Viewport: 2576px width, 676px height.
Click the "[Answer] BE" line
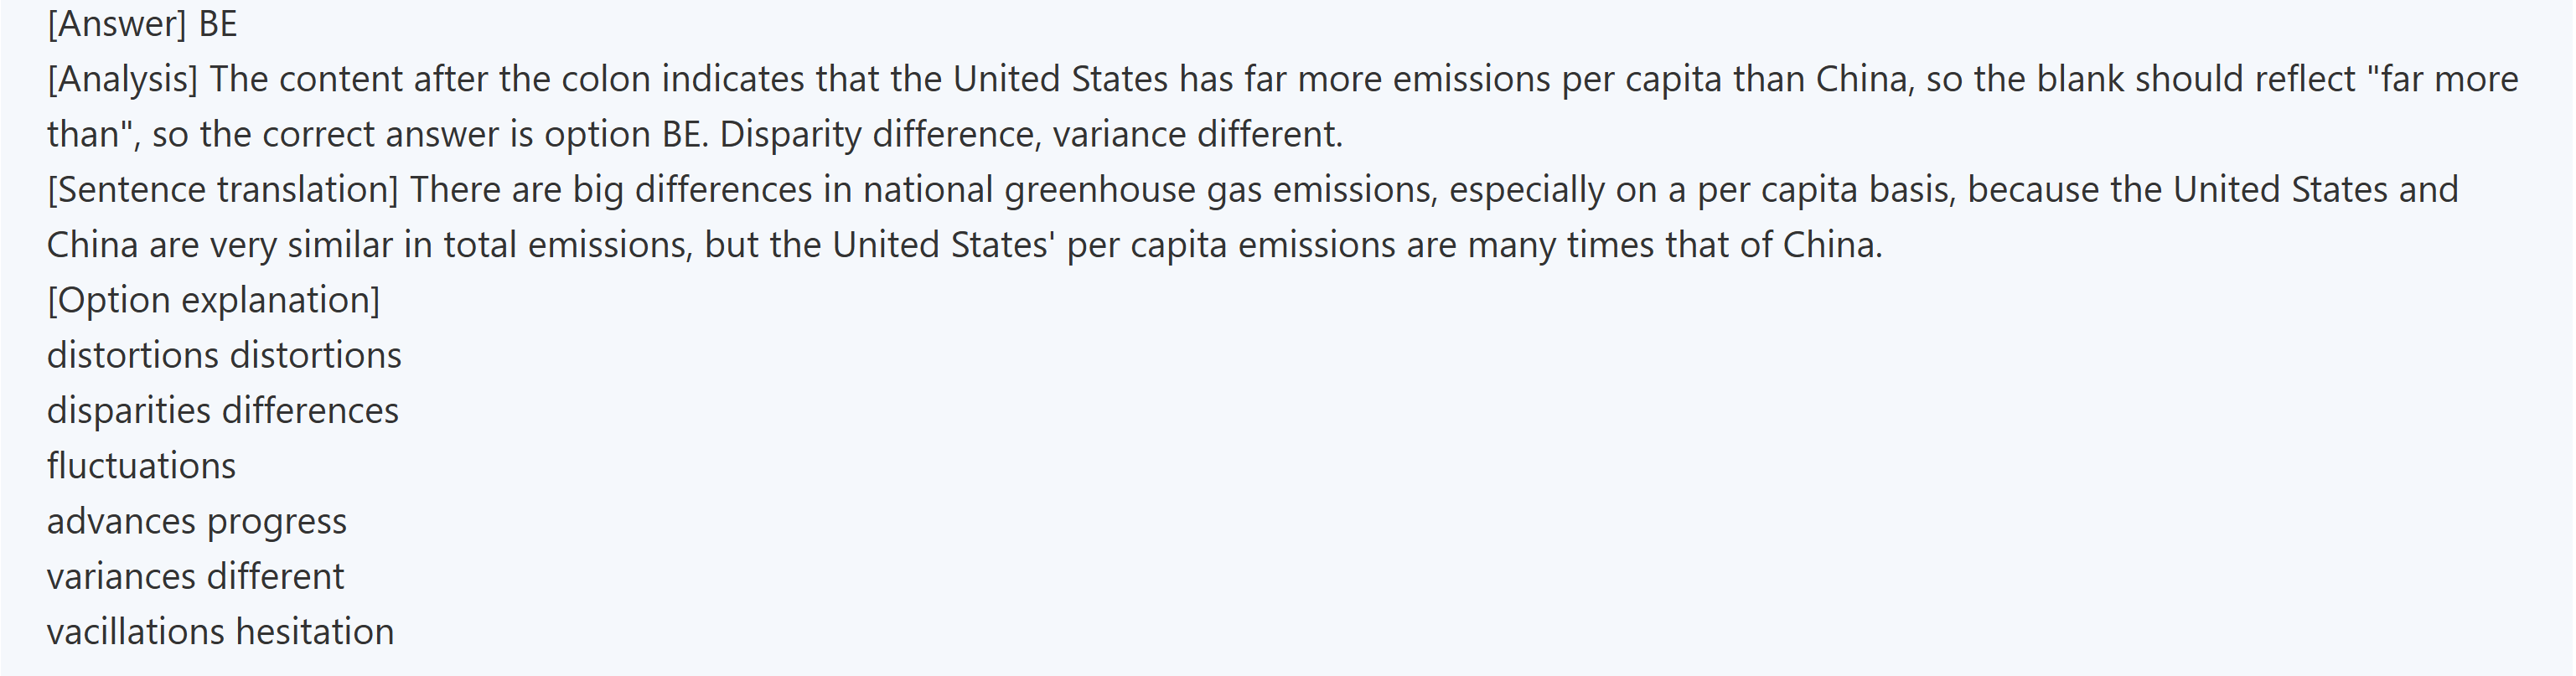[x=142, y=24]
